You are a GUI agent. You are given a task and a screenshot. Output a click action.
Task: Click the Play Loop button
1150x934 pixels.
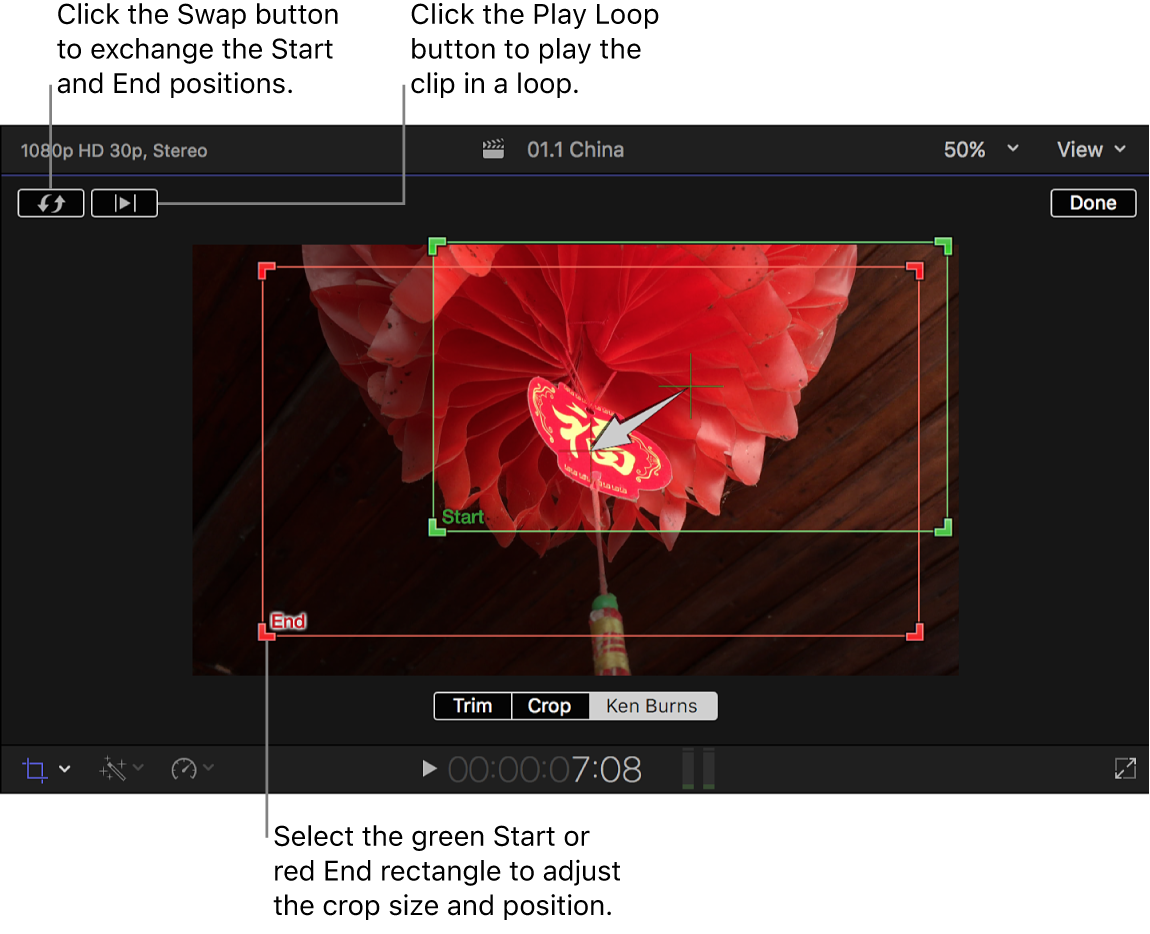point(124,202)
